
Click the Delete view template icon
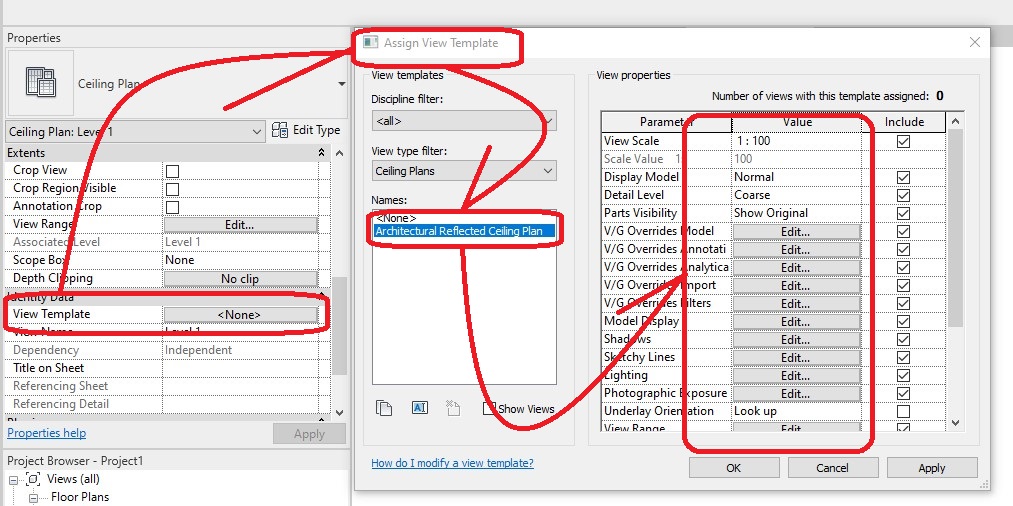click(453, 408)
